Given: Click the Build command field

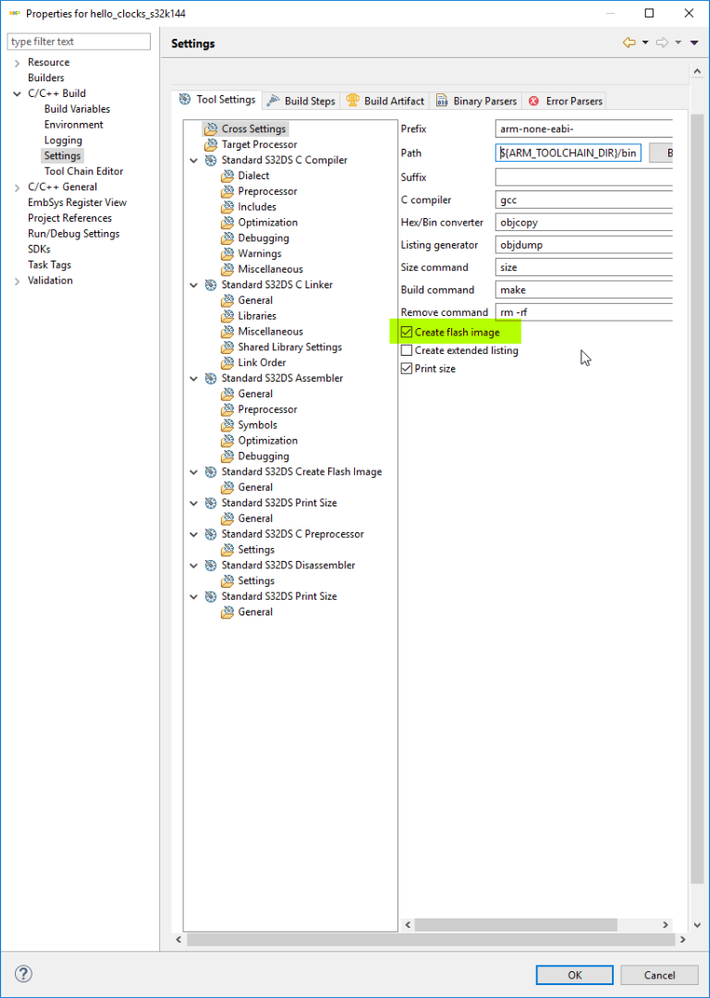Looking at the screenshot, I should 583,290.
